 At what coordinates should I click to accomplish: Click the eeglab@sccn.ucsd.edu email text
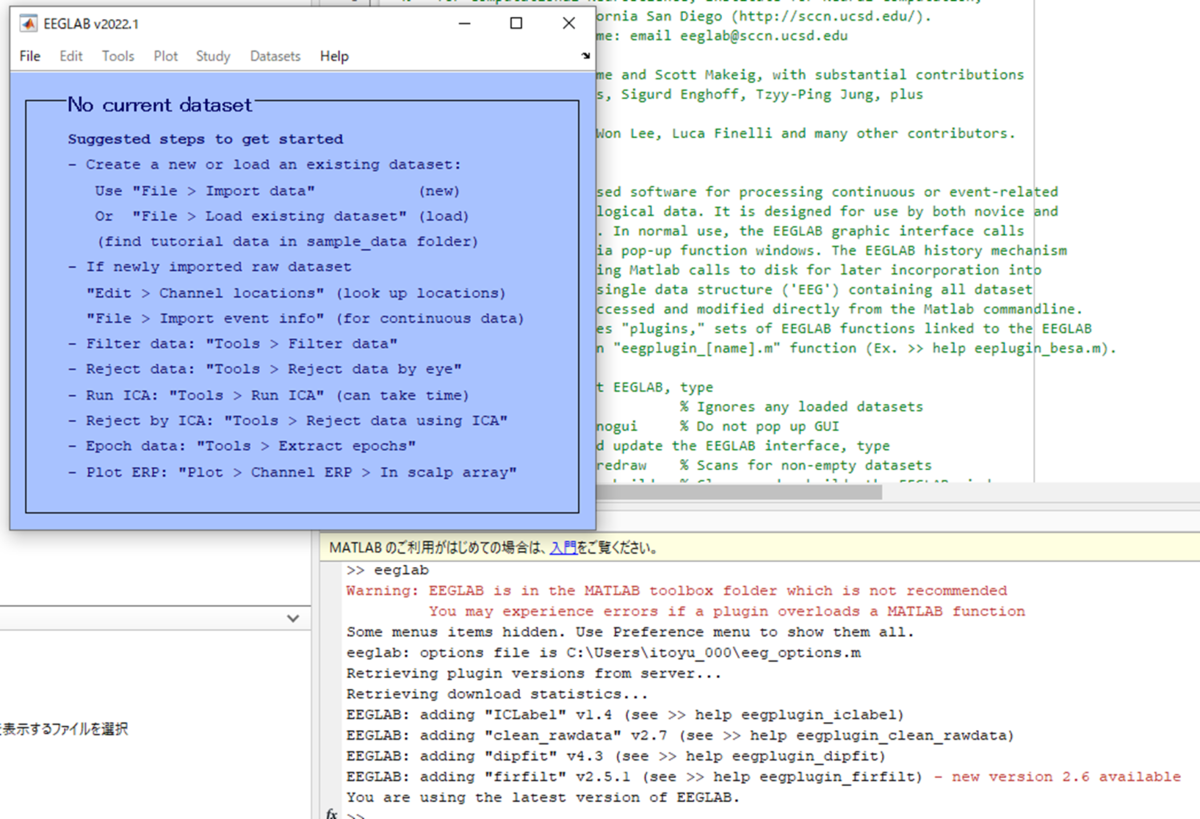coord(762,35)
